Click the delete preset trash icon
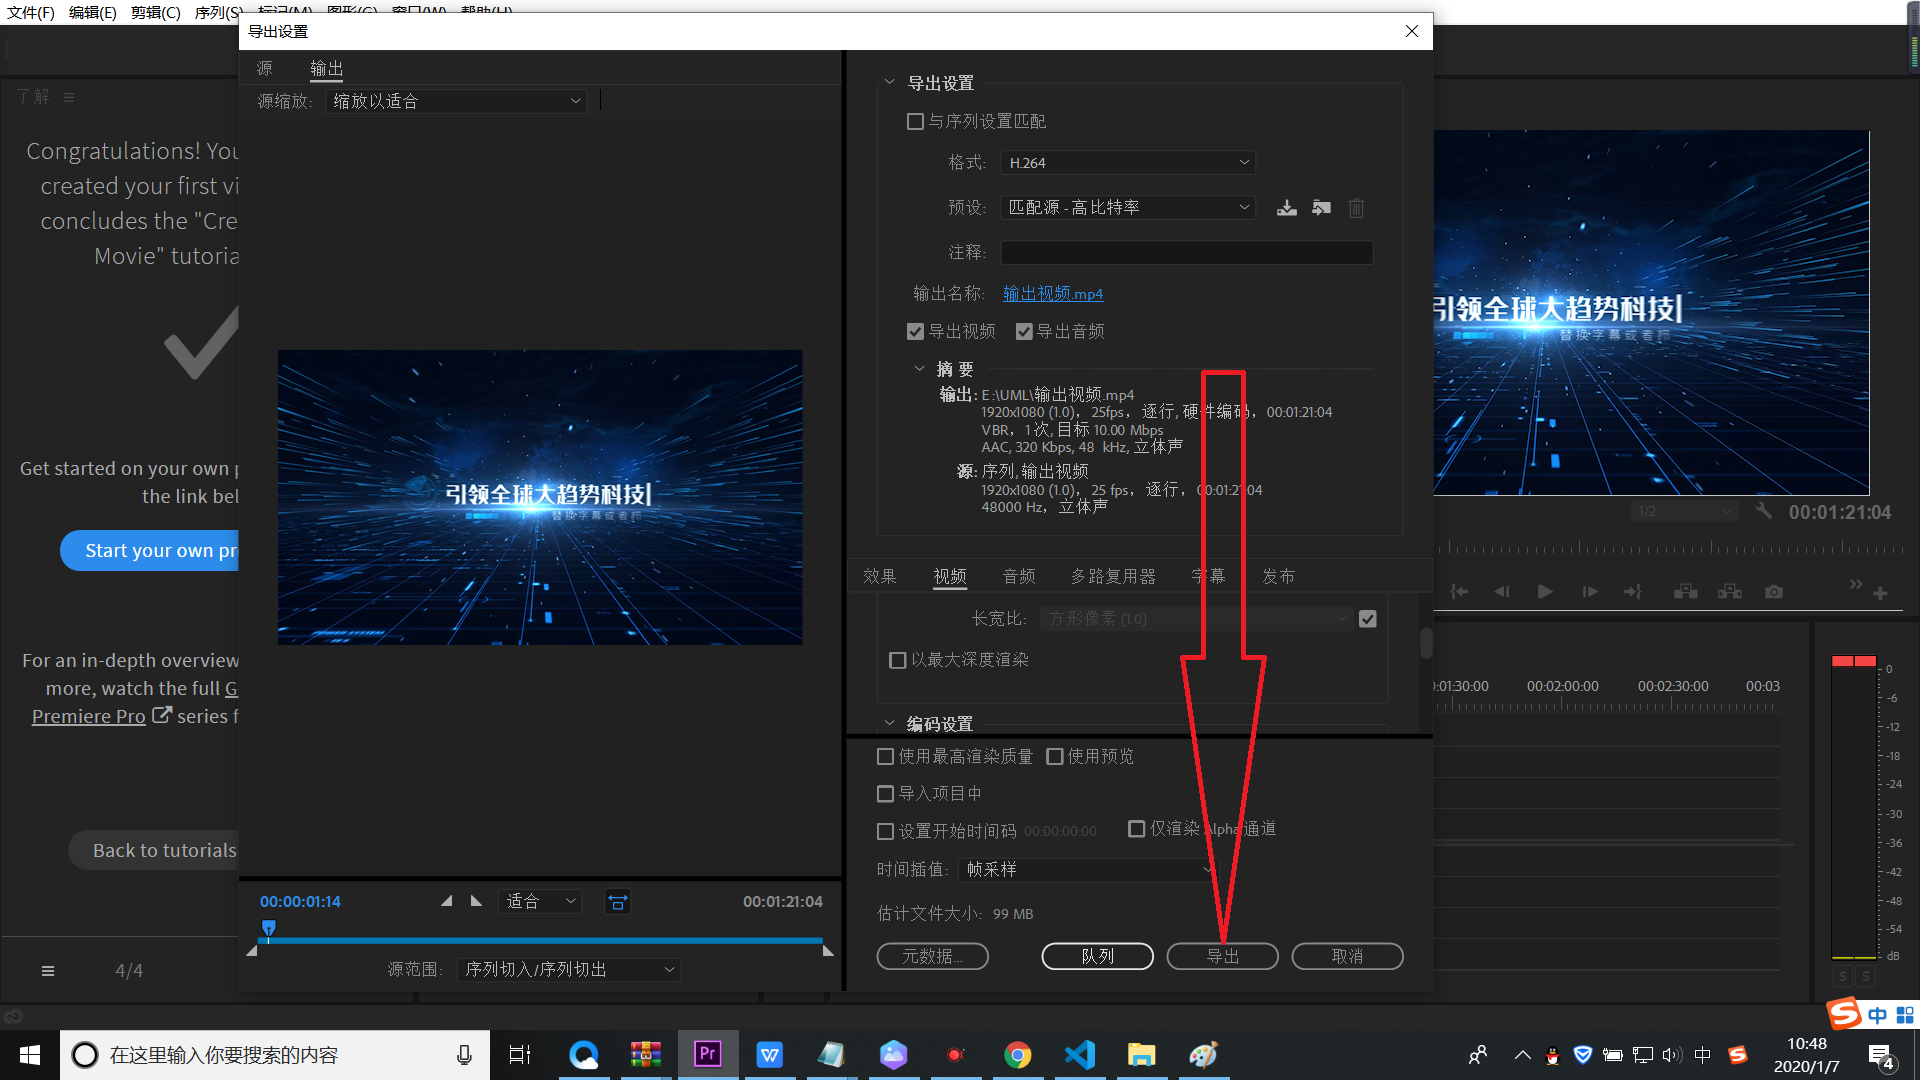 (1356, 208)
